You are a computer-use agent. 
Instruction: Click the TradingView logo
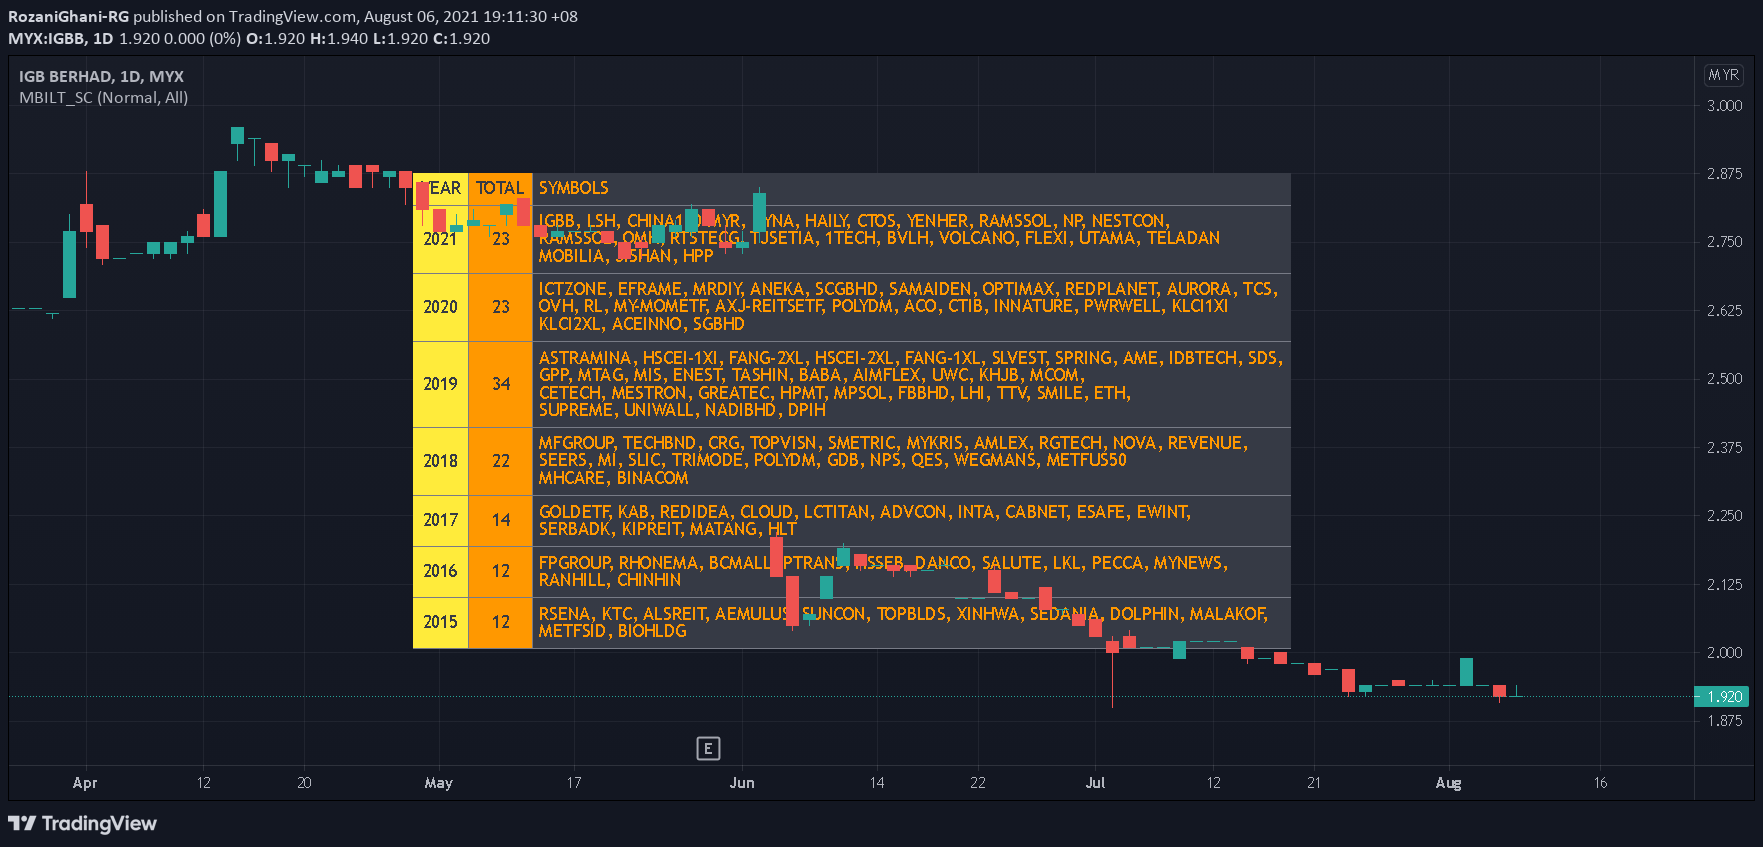(x=82, y=823)
